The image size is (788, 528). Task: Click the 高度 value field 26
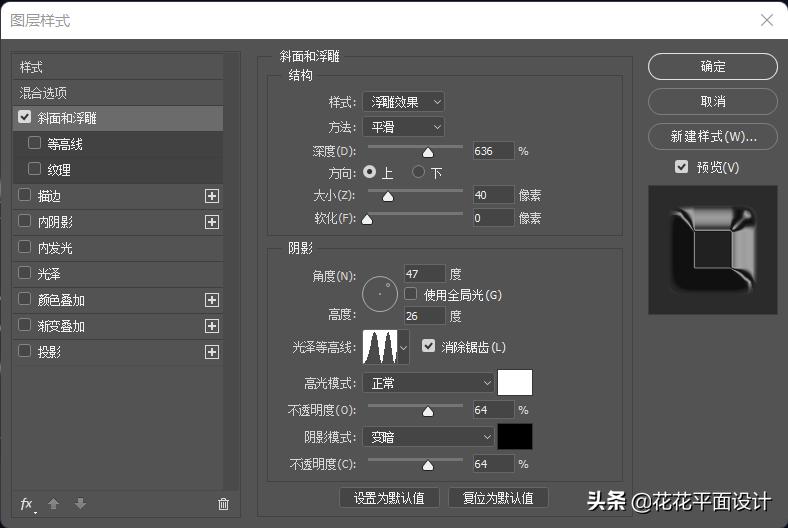pyautogui.click(x=425, y=316)
